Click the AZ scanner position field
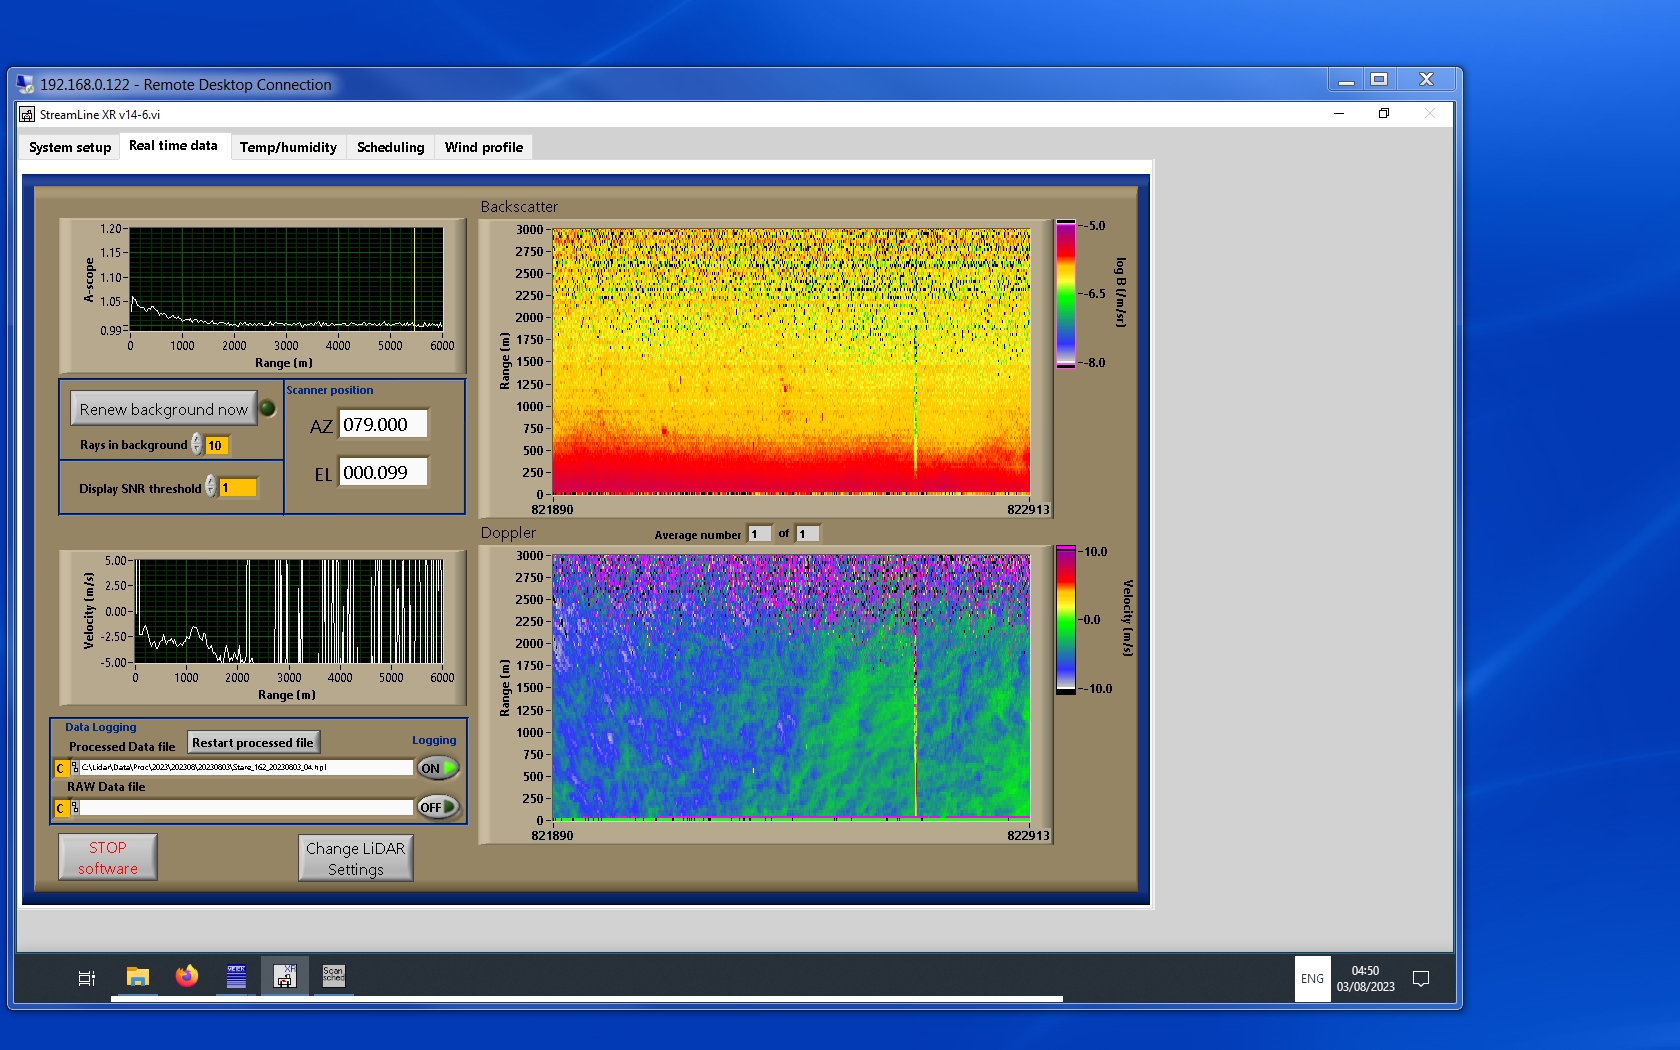Viewport: 1680px width, 1050px height. point(383,424)
